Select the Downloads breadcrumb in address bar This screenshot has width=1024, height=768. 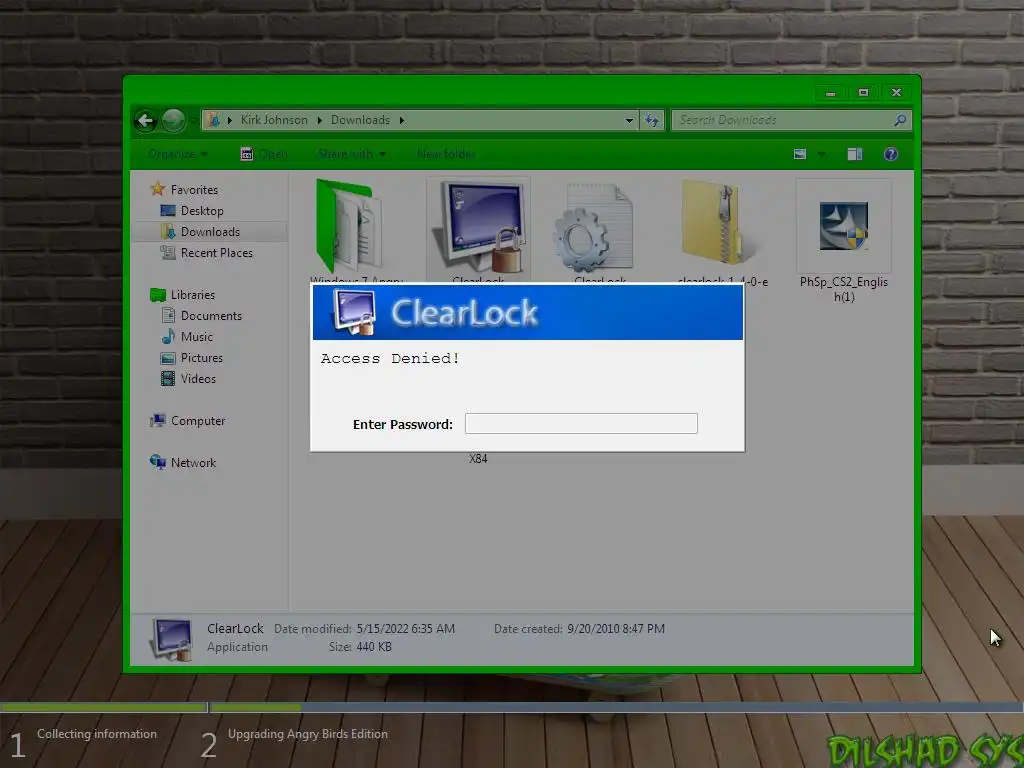tap(360, 120)
